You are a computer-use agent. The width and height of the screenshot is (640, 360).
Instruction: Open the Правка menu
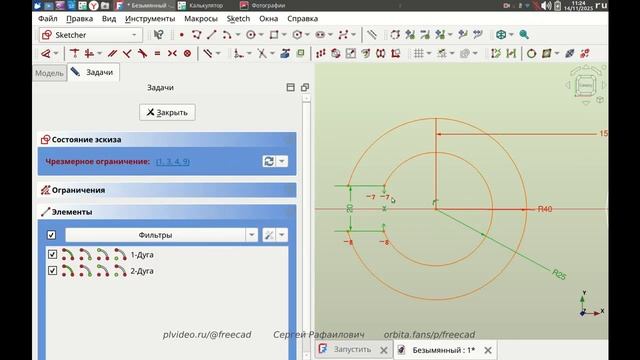click(80, 19)
